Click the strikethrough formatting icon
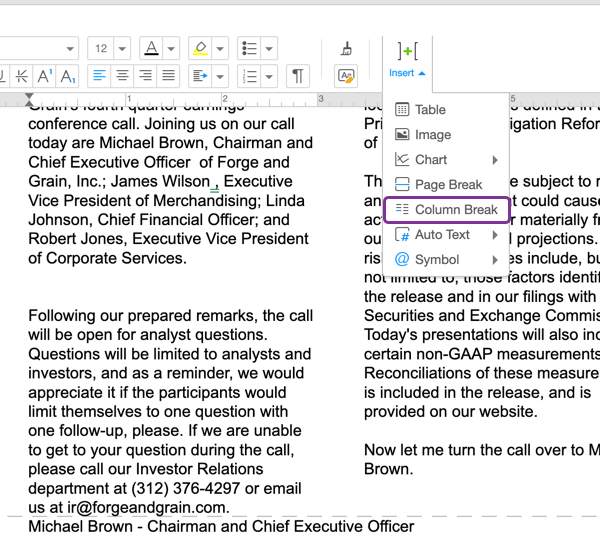The height and width of the screenshot is (543, 600). (x=22, y=76)
